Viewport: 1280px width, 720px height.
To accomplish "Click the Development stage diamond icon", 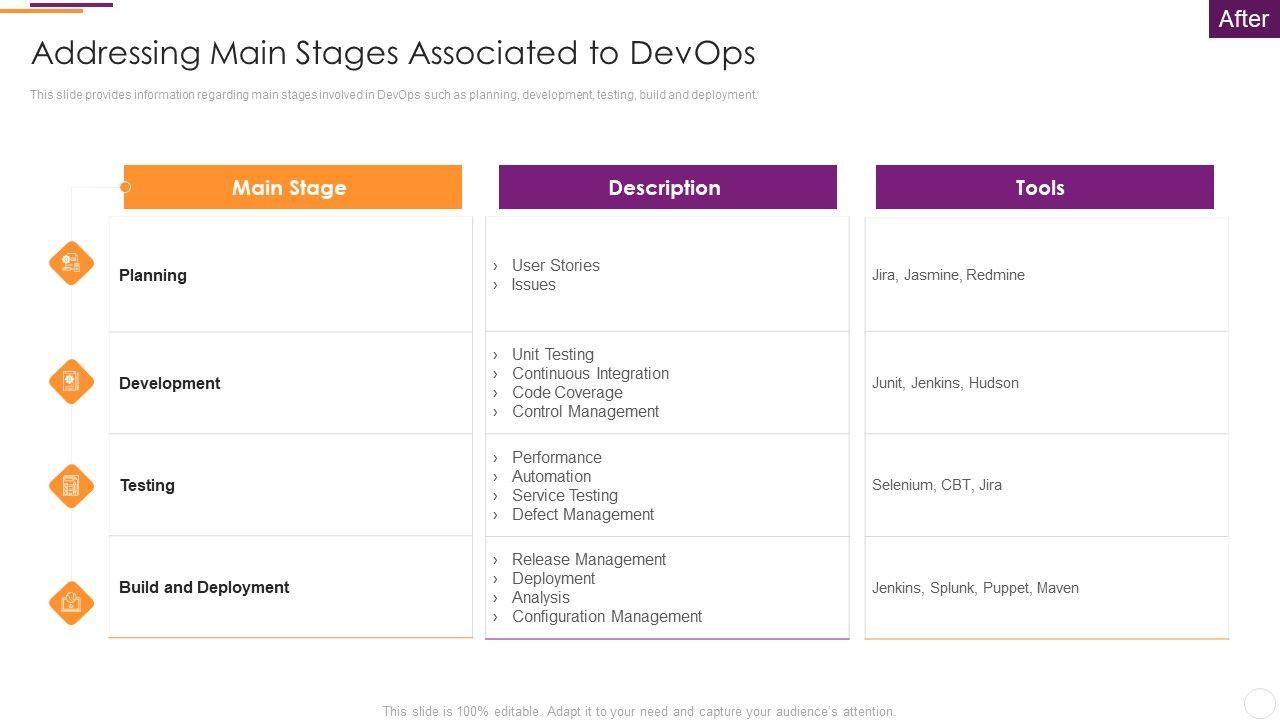I will click(x=71, y=381).
